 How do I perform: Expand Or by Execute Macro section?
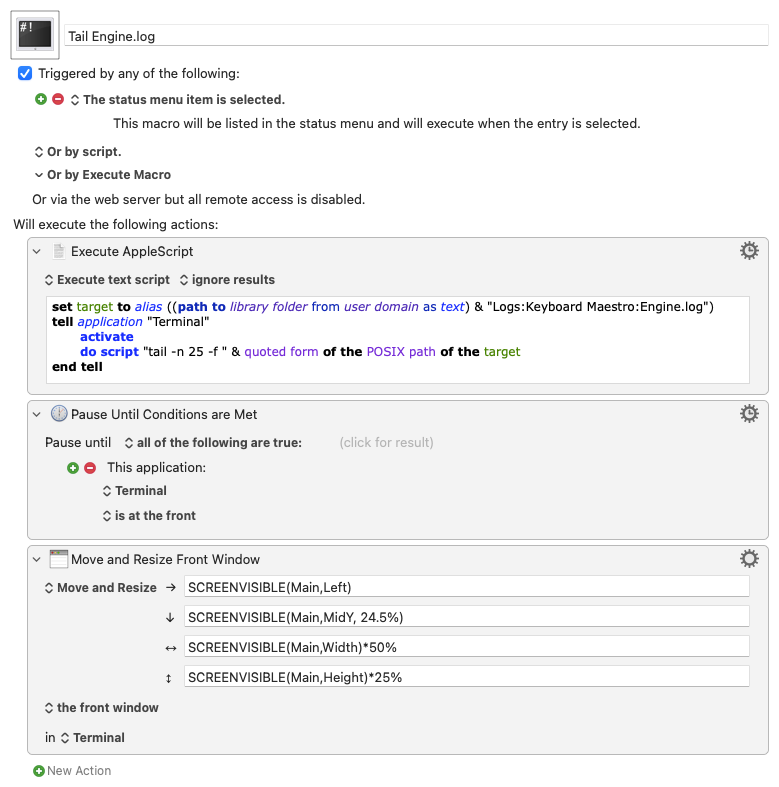tap(39, 175)
